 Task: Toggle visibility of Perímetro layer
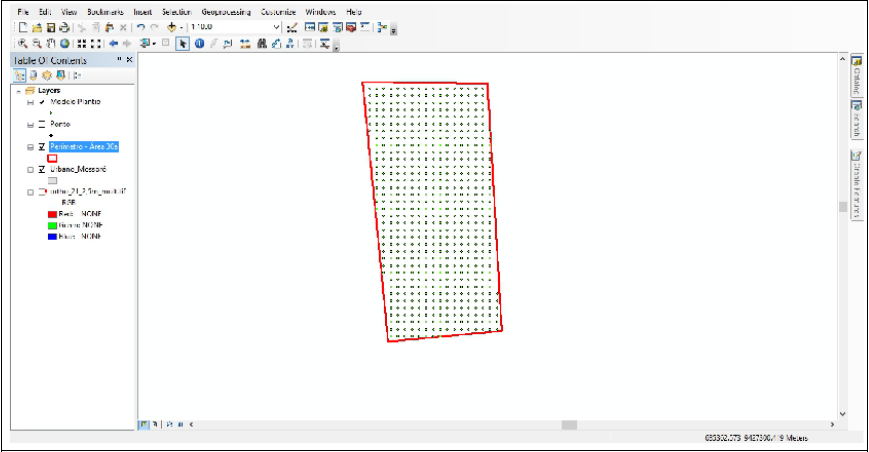pos(41,147)
